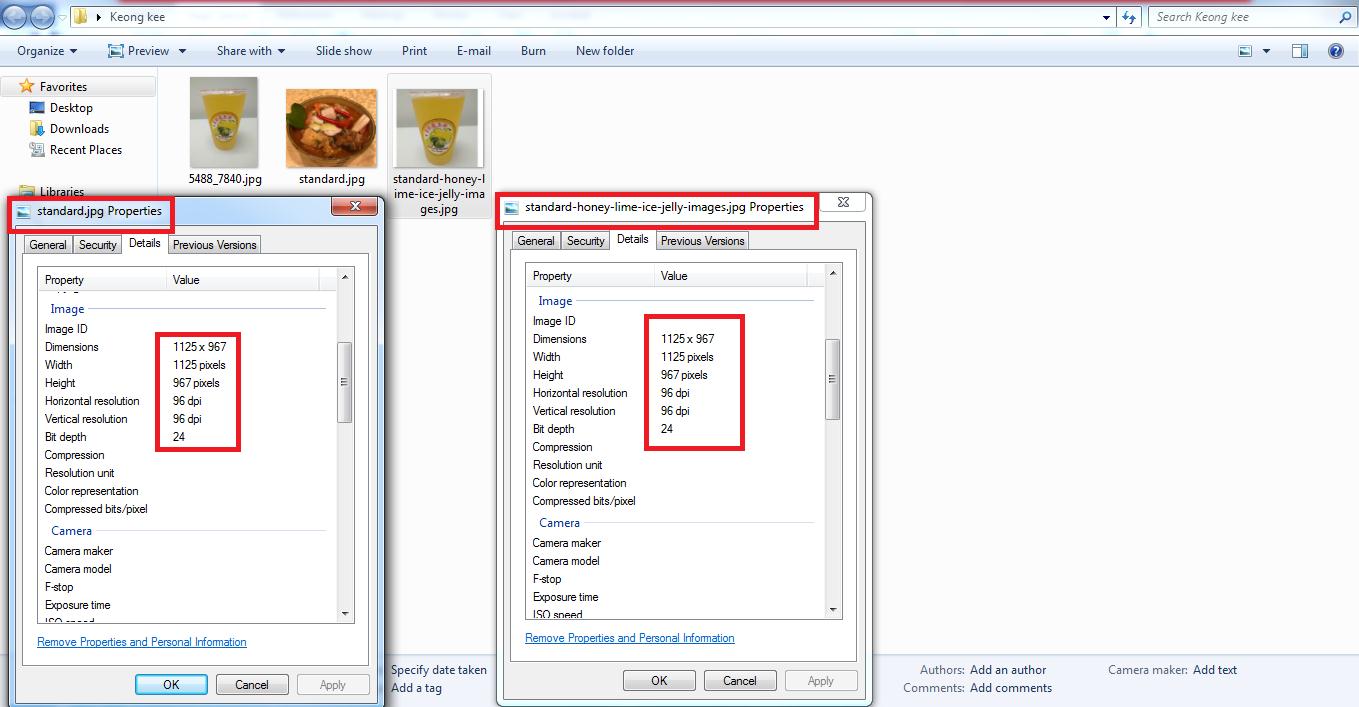Open the address bar history dropdown arrow
The height and width of the screenshot is (707, 1359).
tap(1106, 17)
